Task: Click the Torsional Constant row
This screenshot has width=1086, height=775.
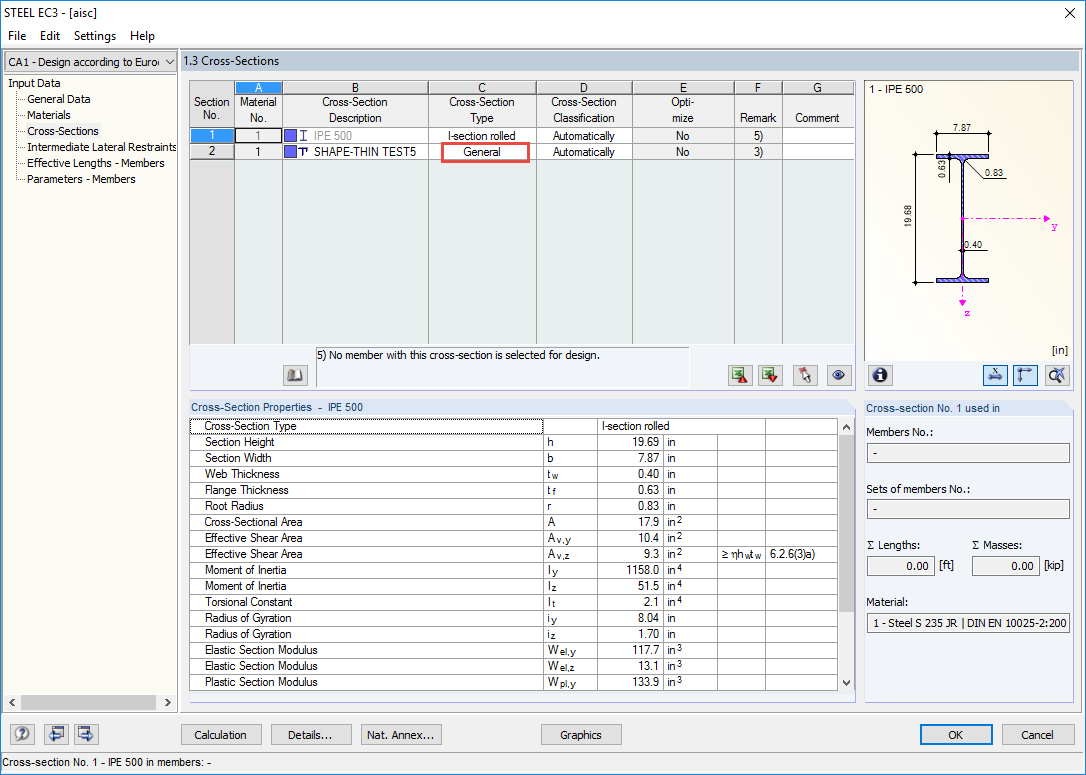Action: point(513,602)
